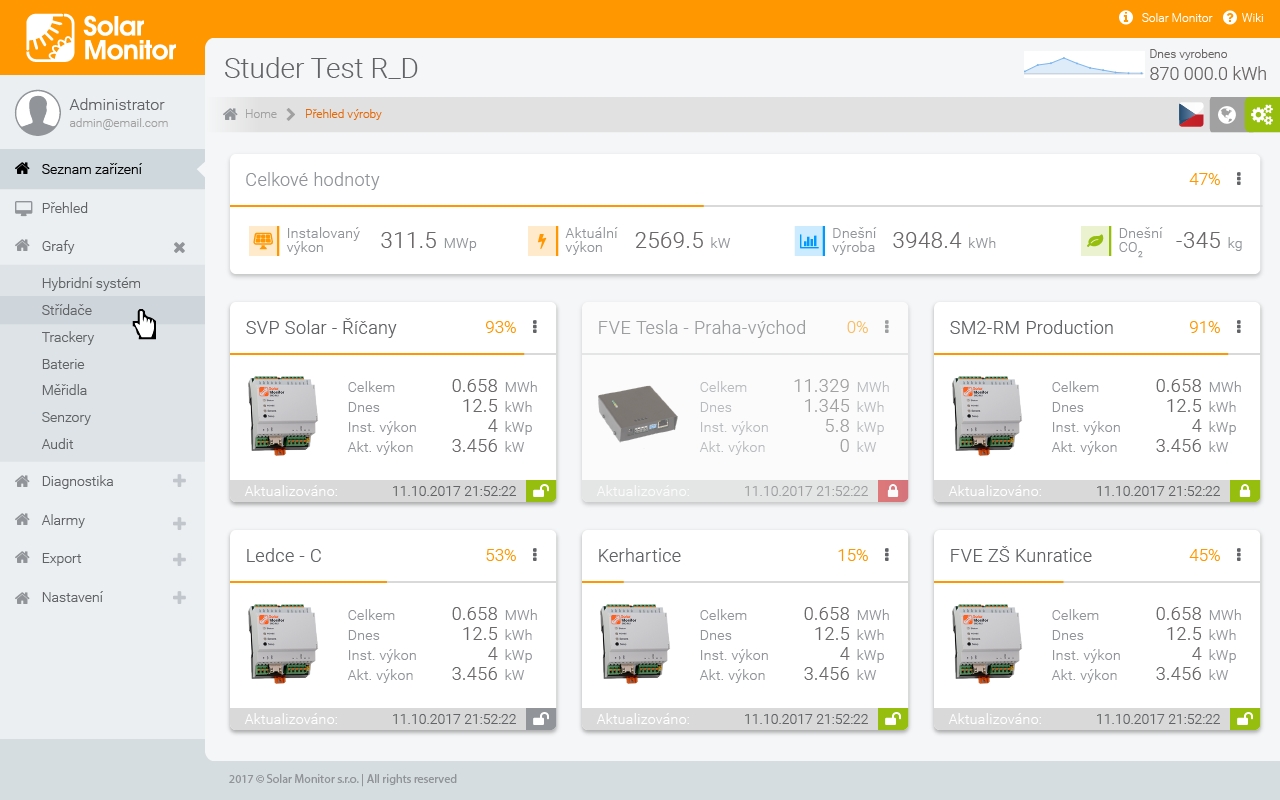Screen dimensions: 1280x800
Task: Toggle red lock on FVE Tesla card
Action: 892,491
